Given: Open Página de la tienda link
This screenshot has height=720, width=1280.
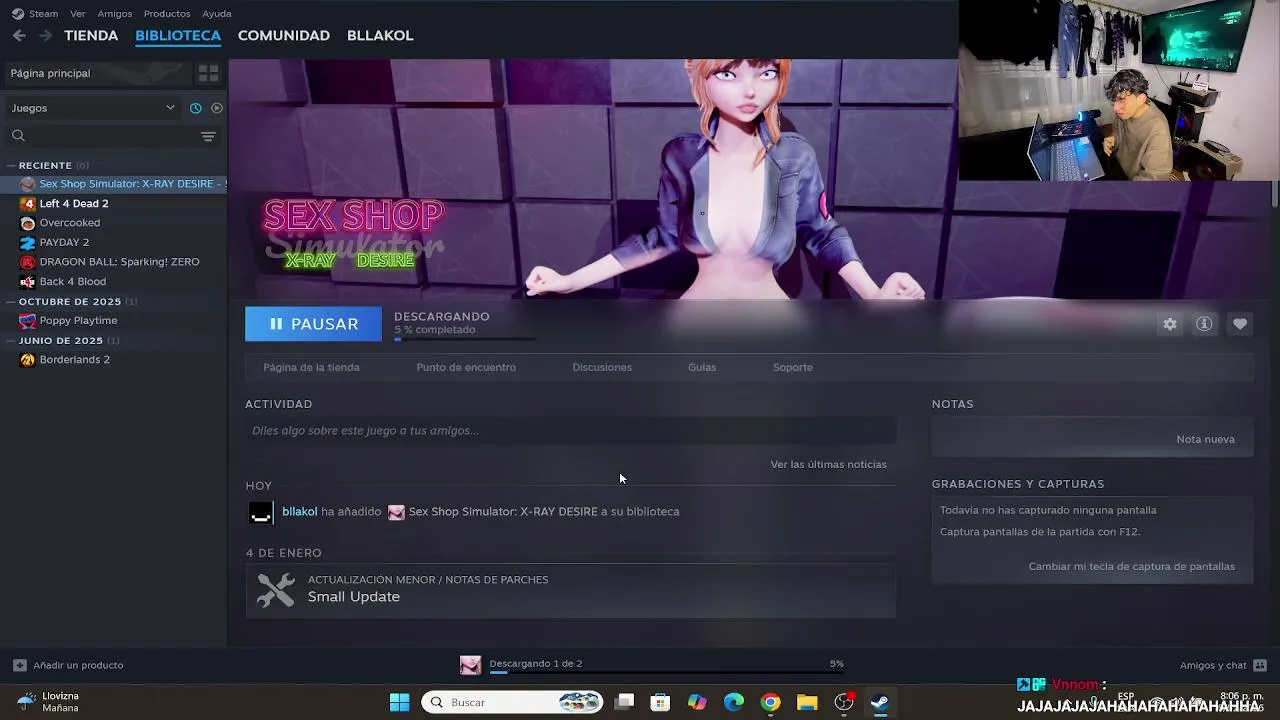Looking at the screenshot, I should 311,367.
